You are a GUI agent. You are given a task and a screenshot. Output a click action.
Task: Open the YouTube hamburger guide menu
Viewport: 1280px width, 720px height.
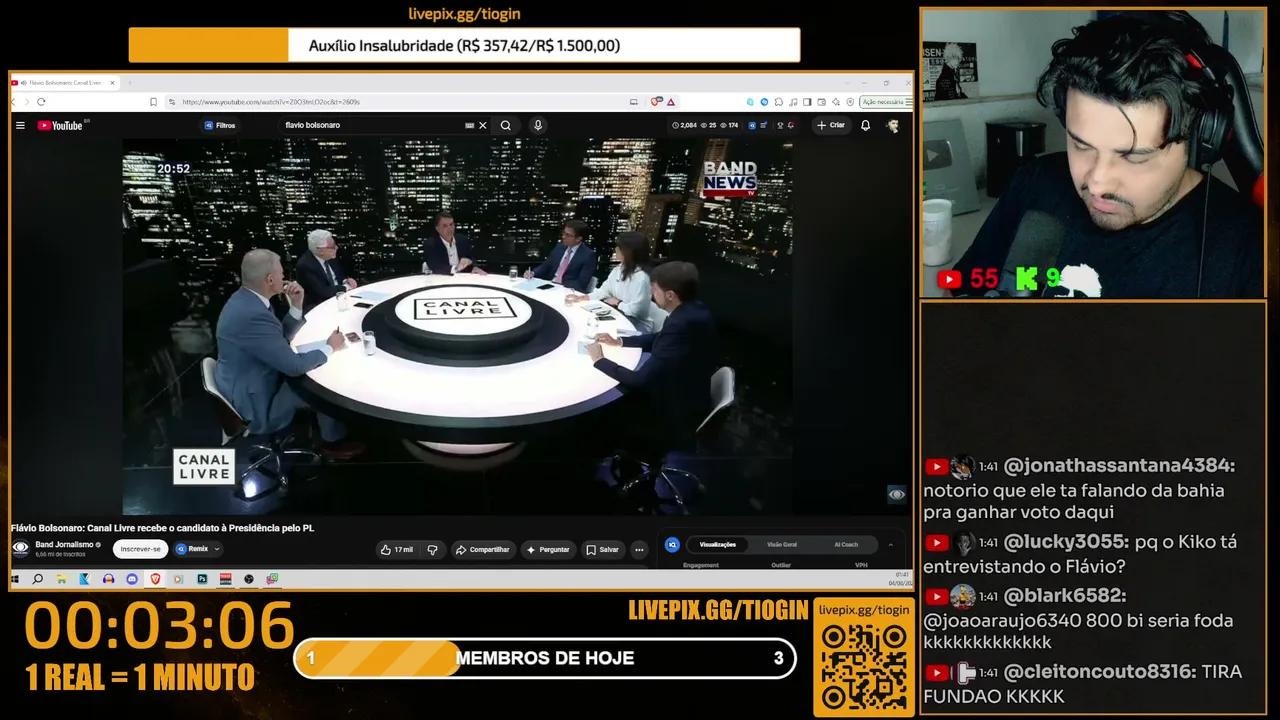20,125
